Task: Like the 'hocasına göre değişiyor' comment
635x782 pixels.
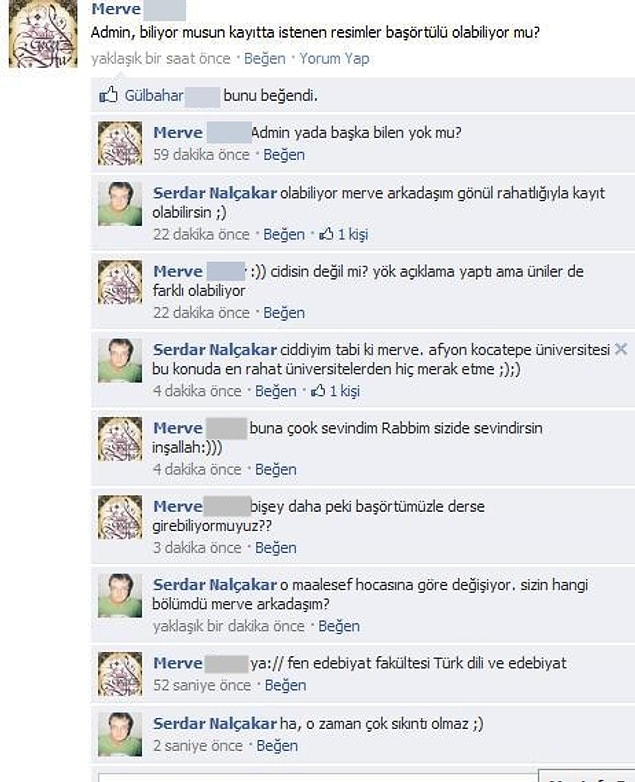Action: 339,626
